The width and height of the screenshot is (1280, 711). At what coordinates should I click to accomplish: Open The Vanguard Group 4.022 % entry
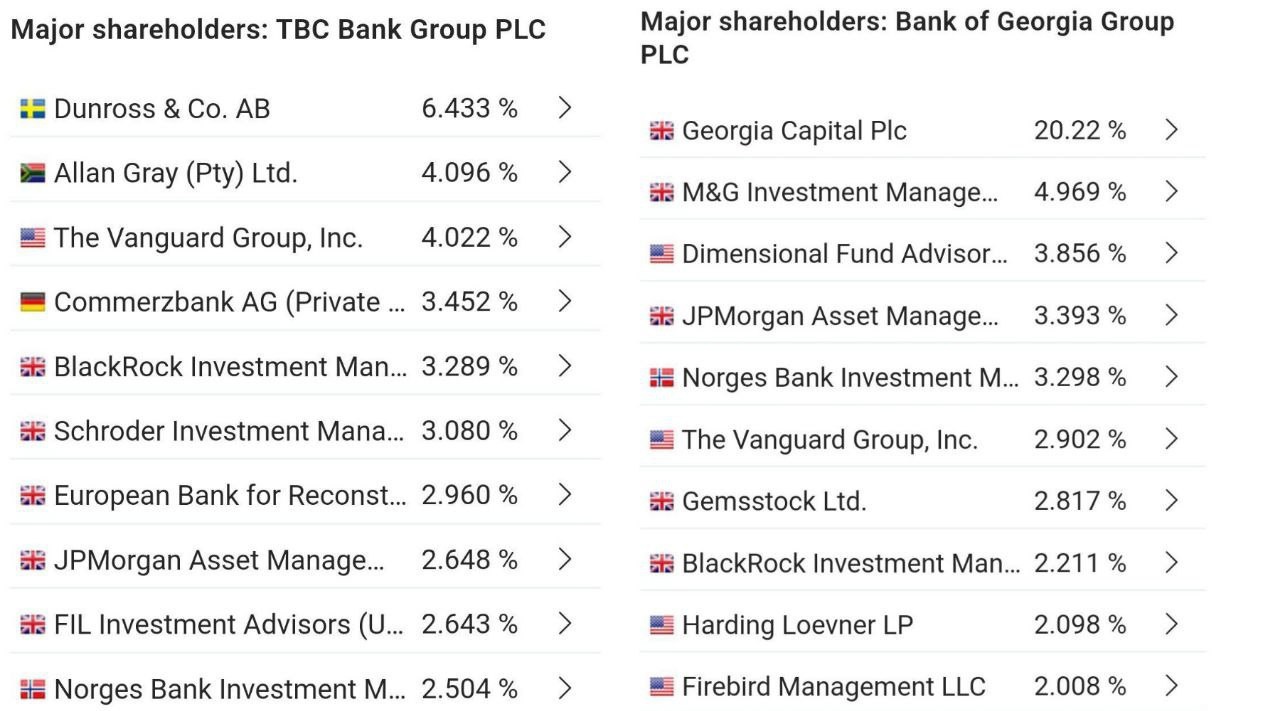(305, 237)
